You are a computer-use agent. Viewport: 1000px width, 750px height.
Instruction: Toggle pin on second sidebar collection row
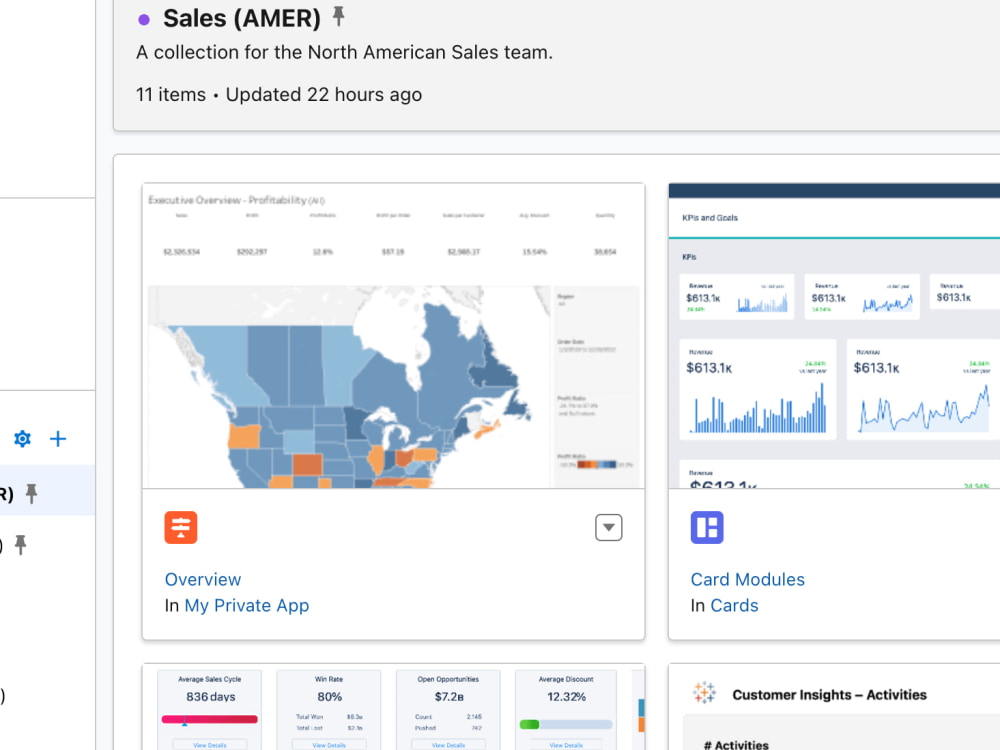pyautogui.click(x=20, y=545)
